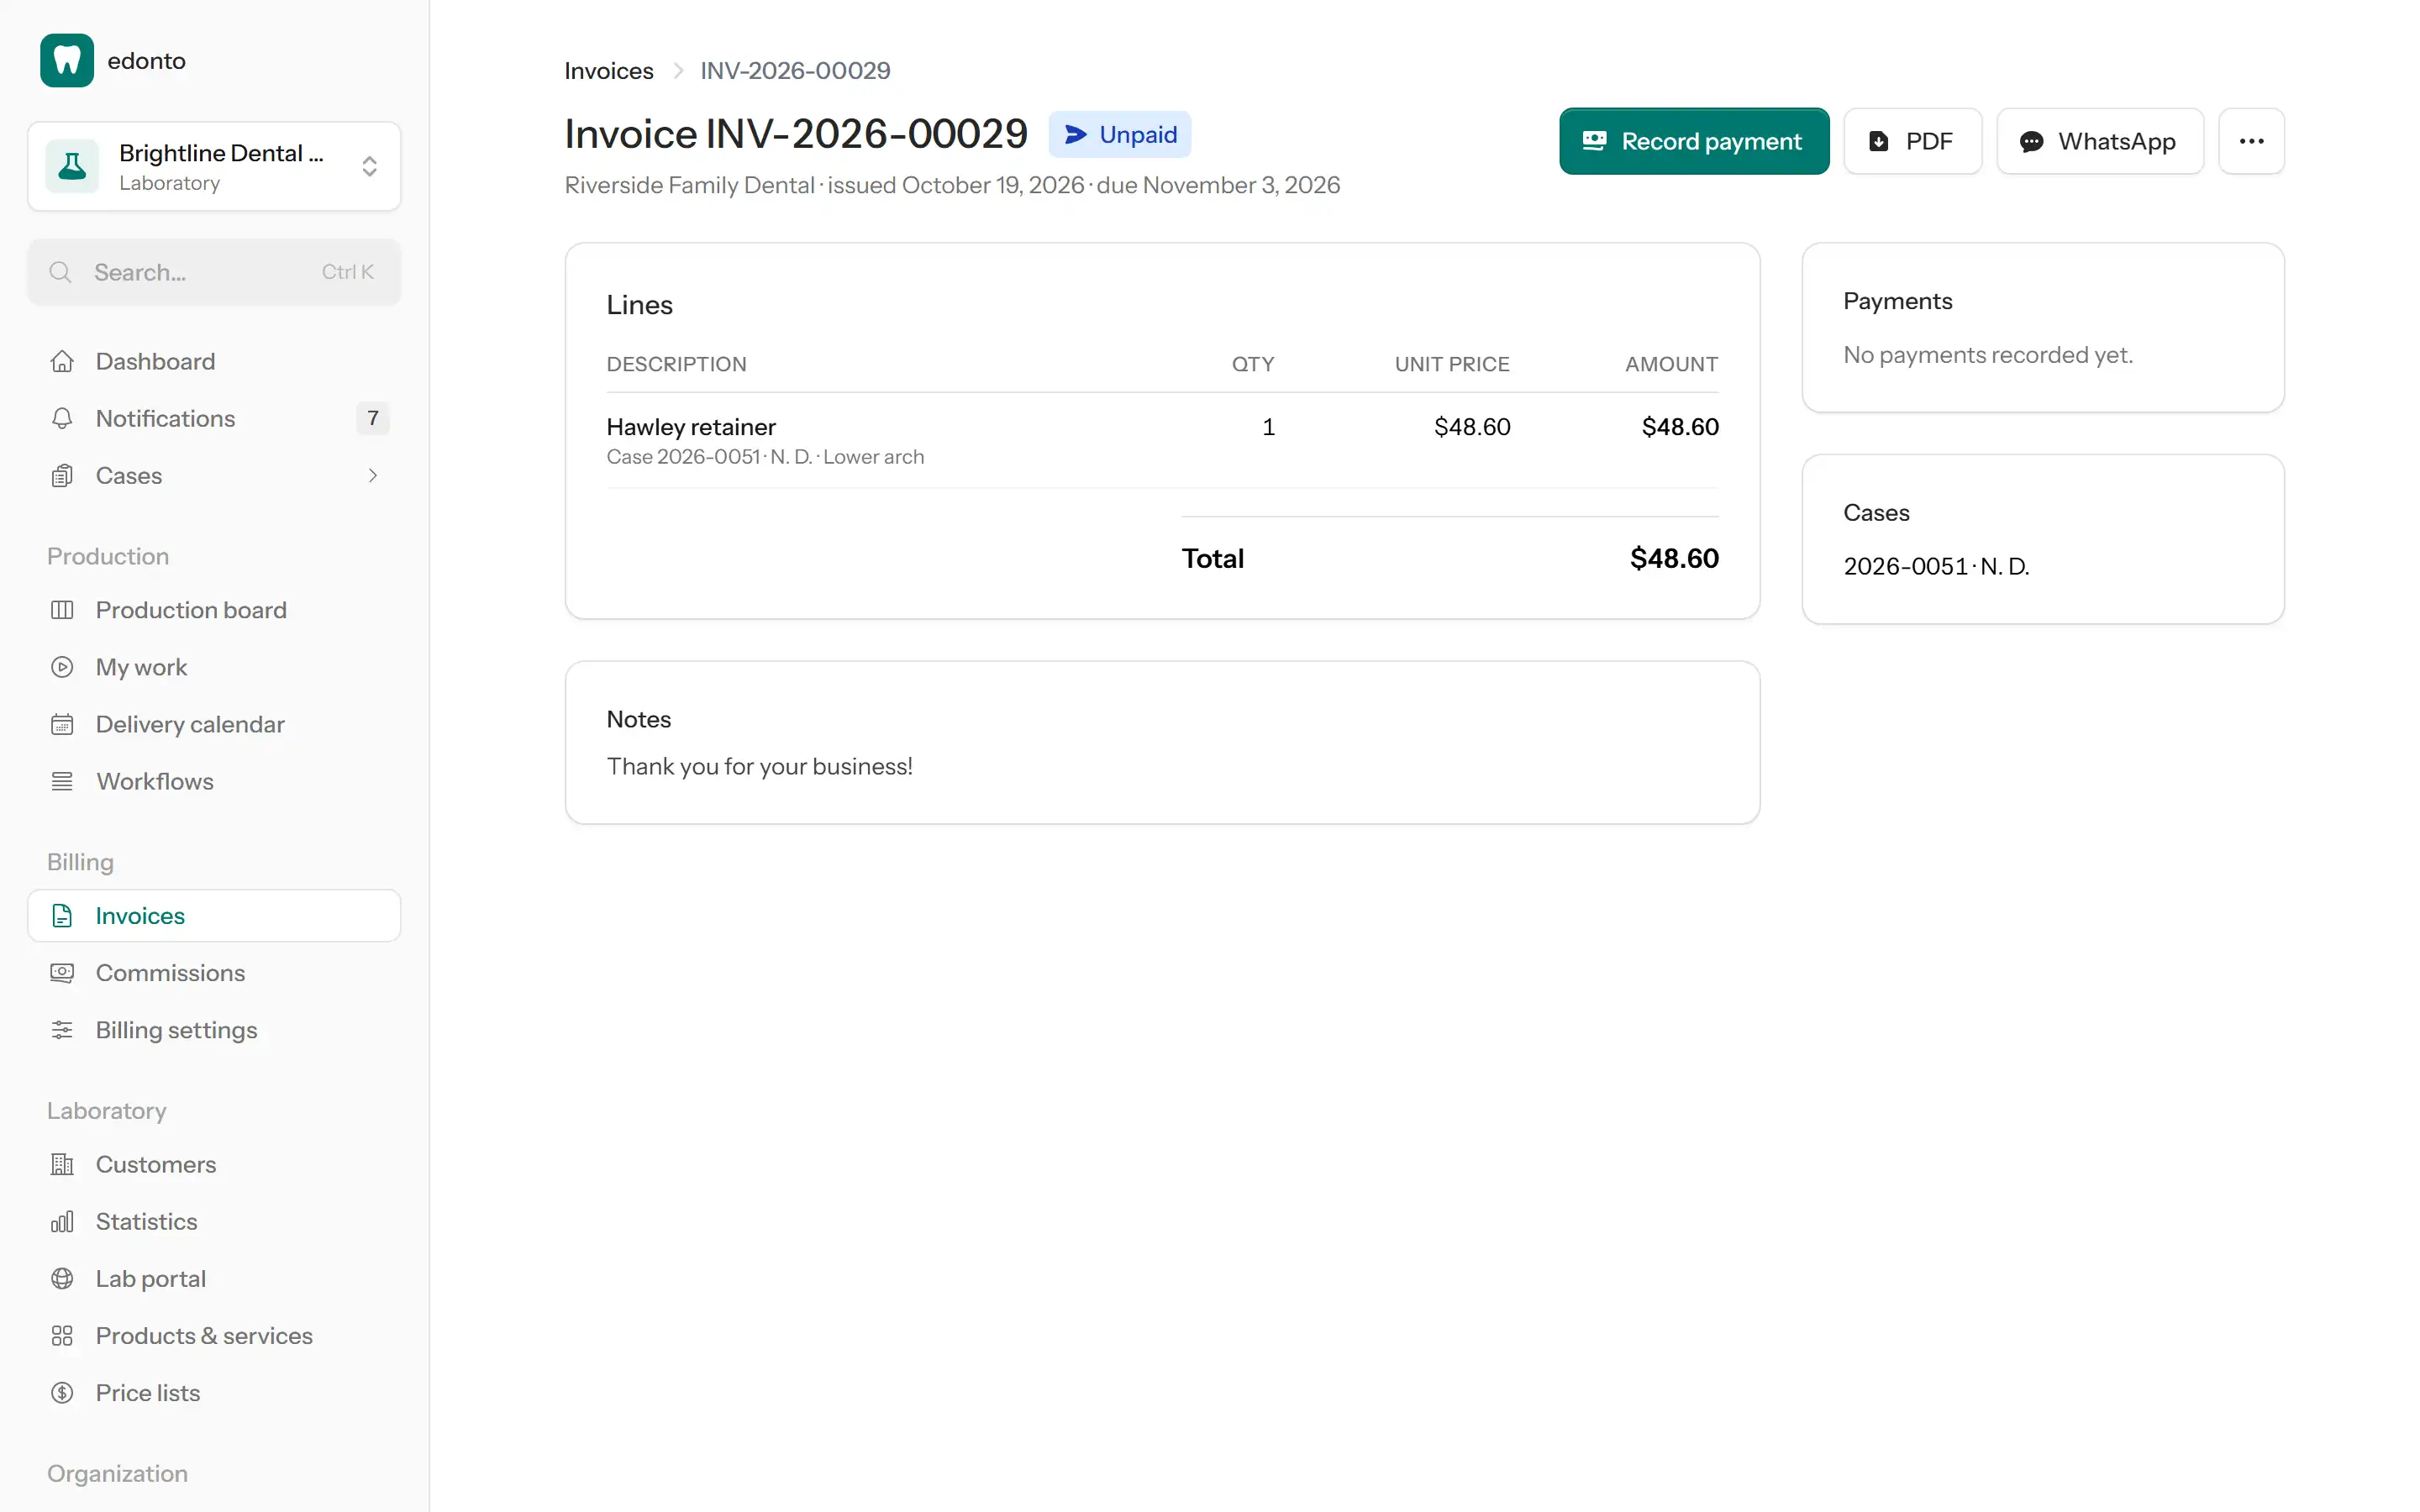Go to Commissions page
The image size is (2420, 1512).
click(x=214, y=973)
